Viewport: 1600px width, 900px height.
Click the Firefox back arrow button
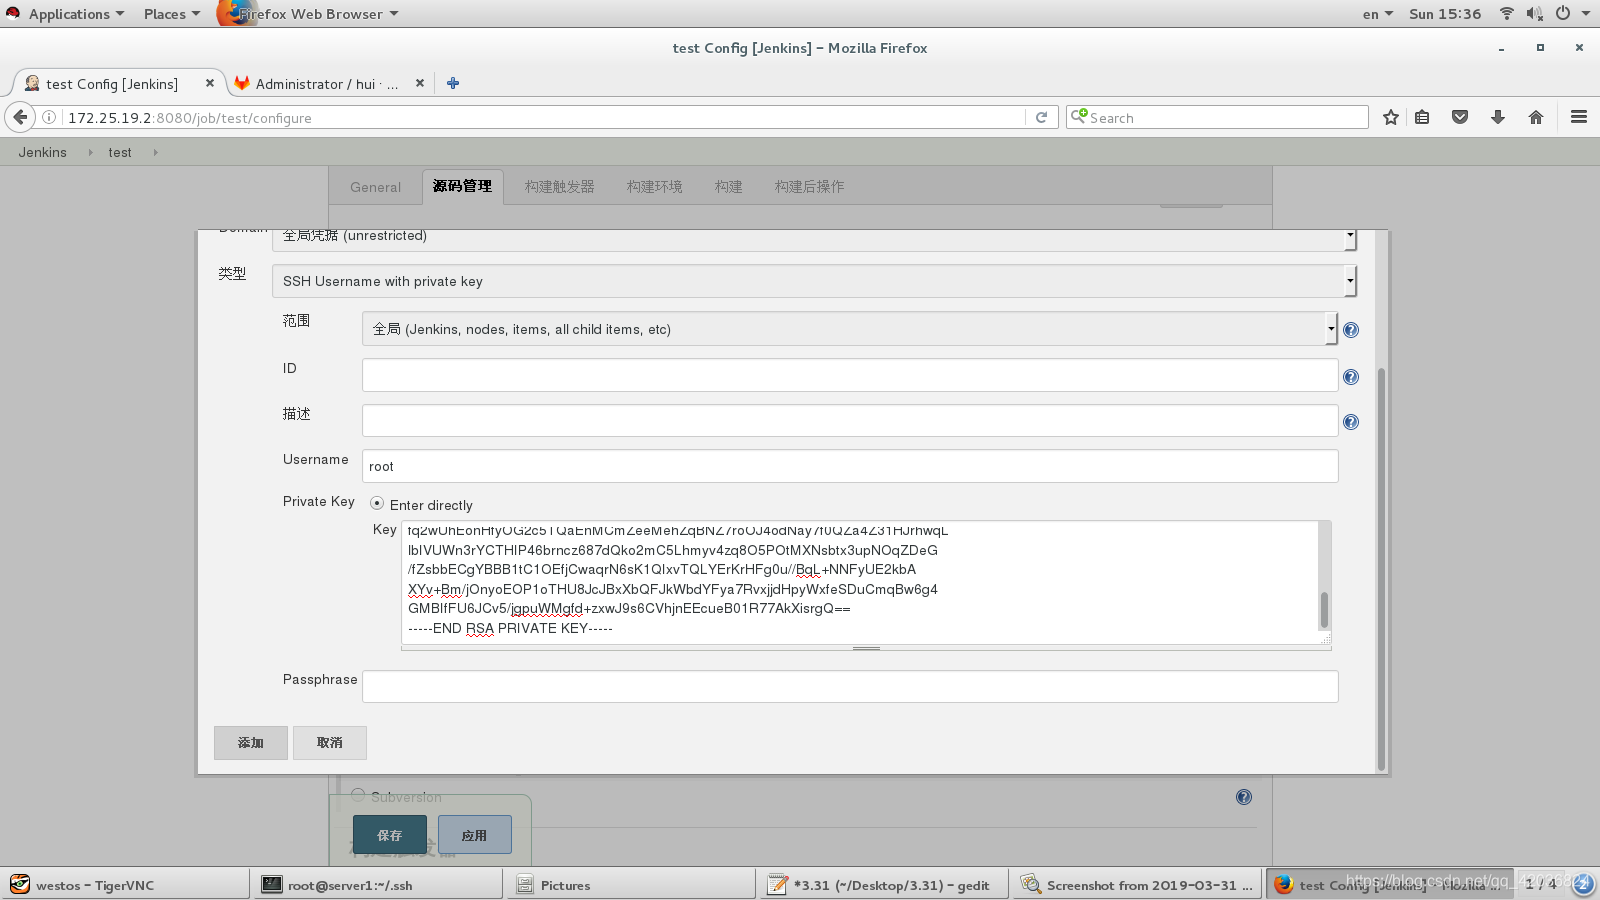tap(20, 117)
